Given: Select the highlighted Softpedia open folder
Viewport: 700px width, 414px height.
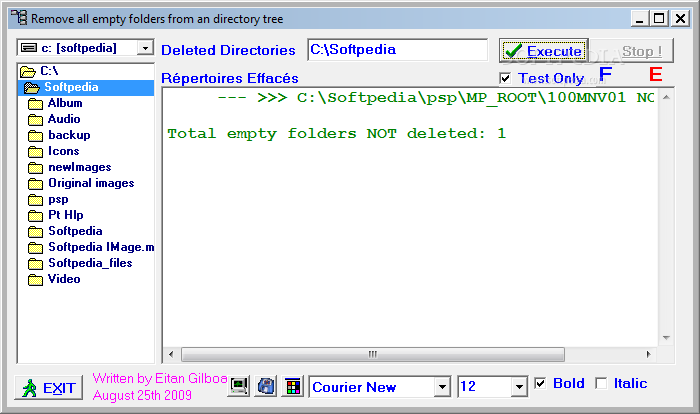Looking at the screenshot, I should click(86, 87).
